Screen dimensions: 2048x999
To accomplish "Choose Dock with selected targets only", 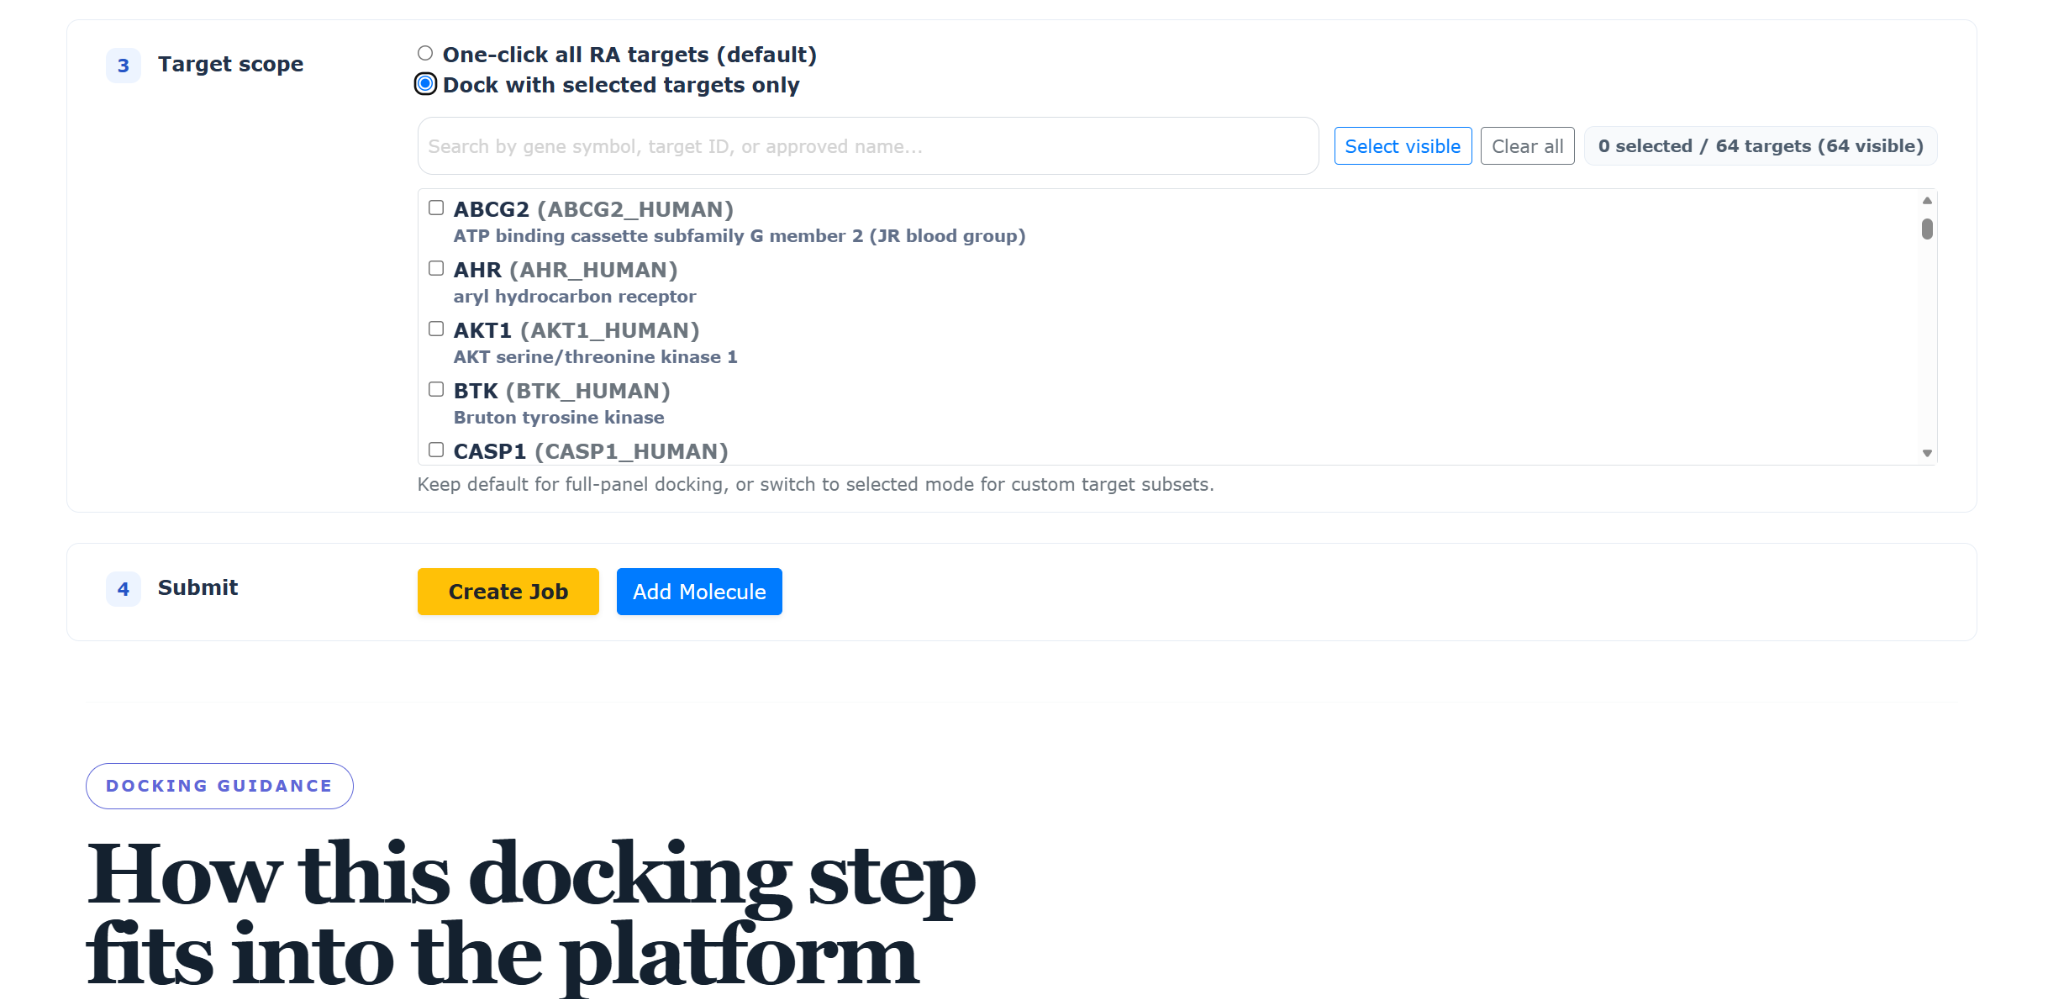I will (x=425, y=84).
